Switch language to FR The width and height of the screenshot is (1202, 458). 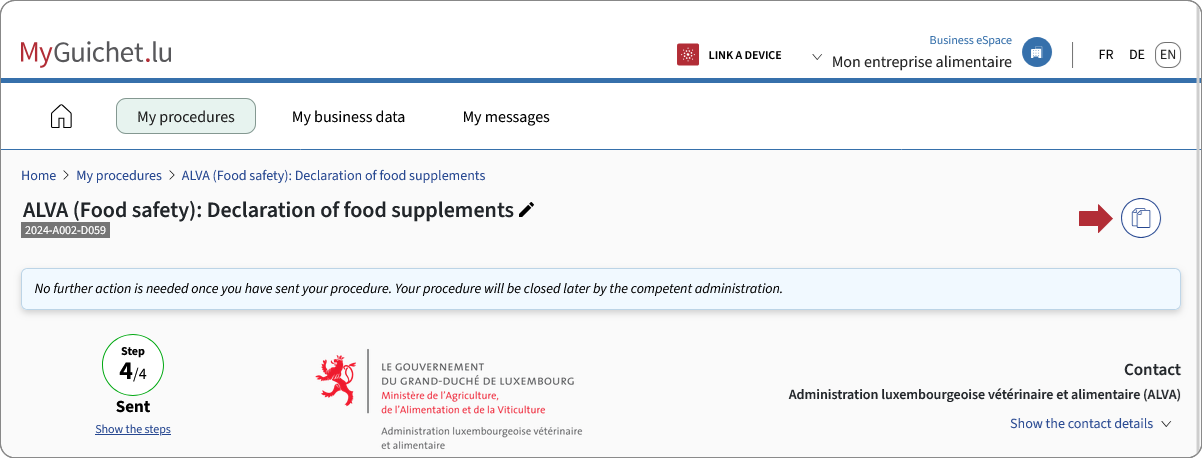coord(1106,55)
